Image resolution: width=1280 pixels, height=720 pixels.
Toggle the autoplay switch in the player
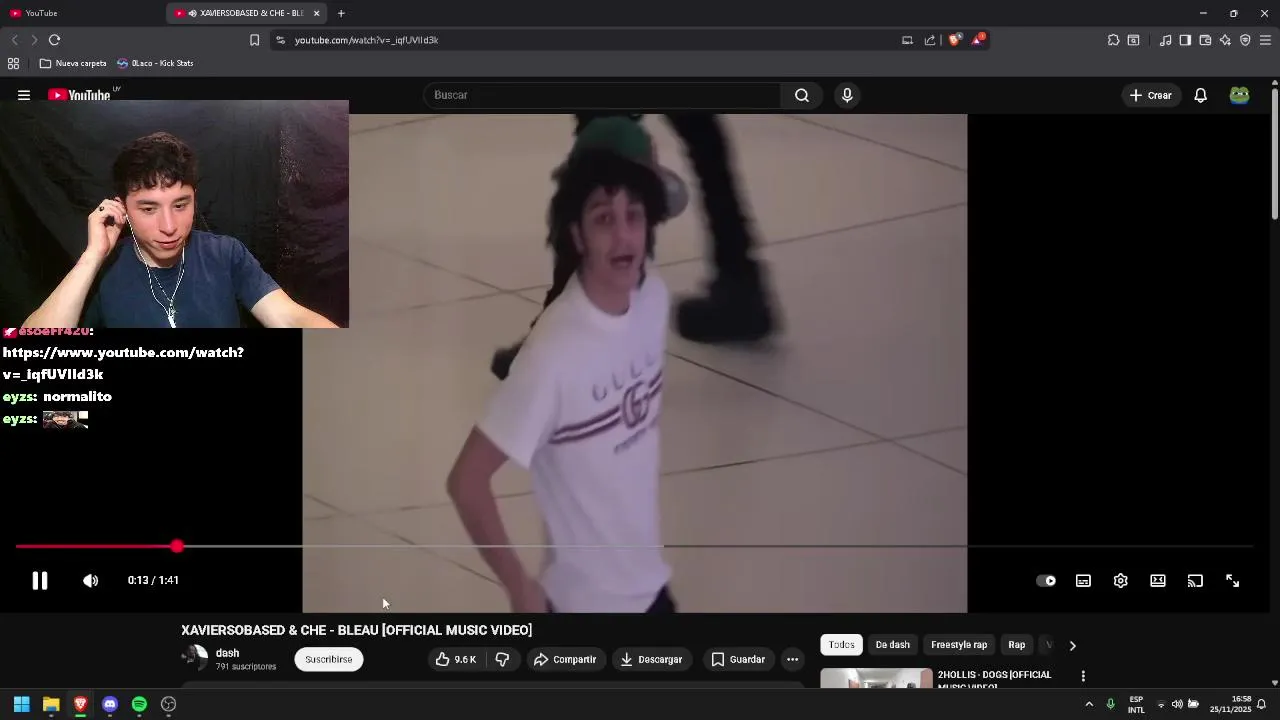[x=1046, y=580]
